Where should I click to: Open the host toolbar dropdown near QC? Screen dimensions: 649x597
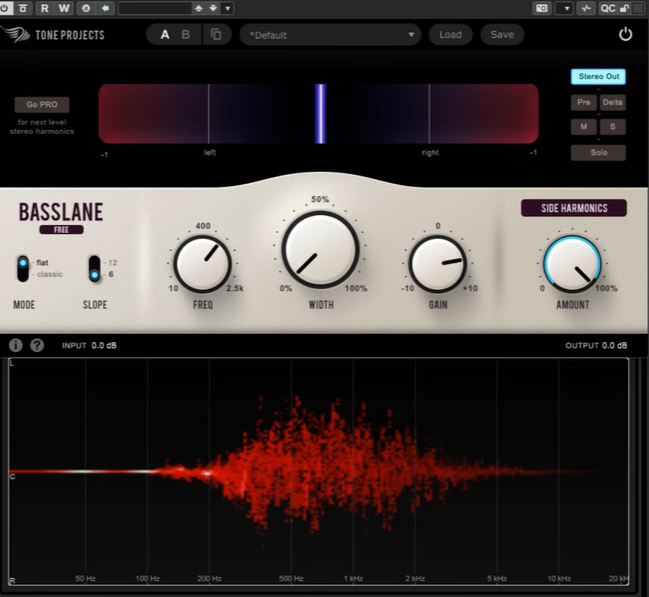click(x=565, y=8)
